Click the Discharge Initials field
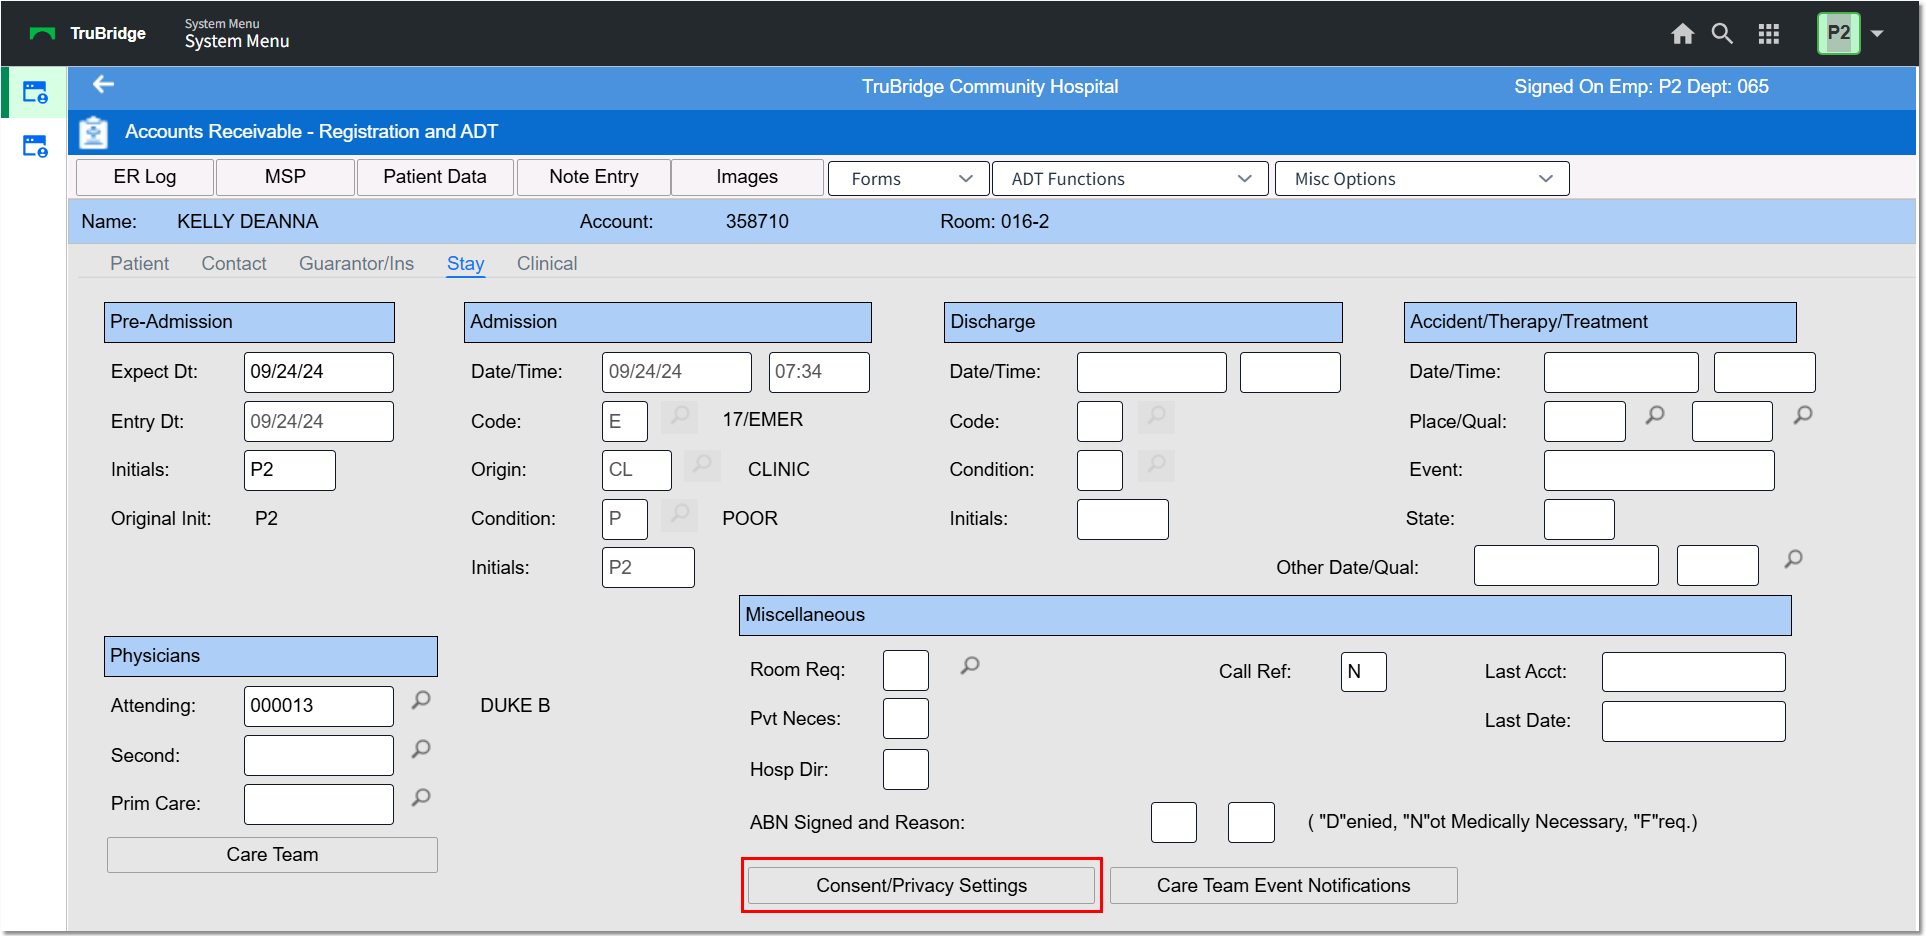 (1122, 519)
